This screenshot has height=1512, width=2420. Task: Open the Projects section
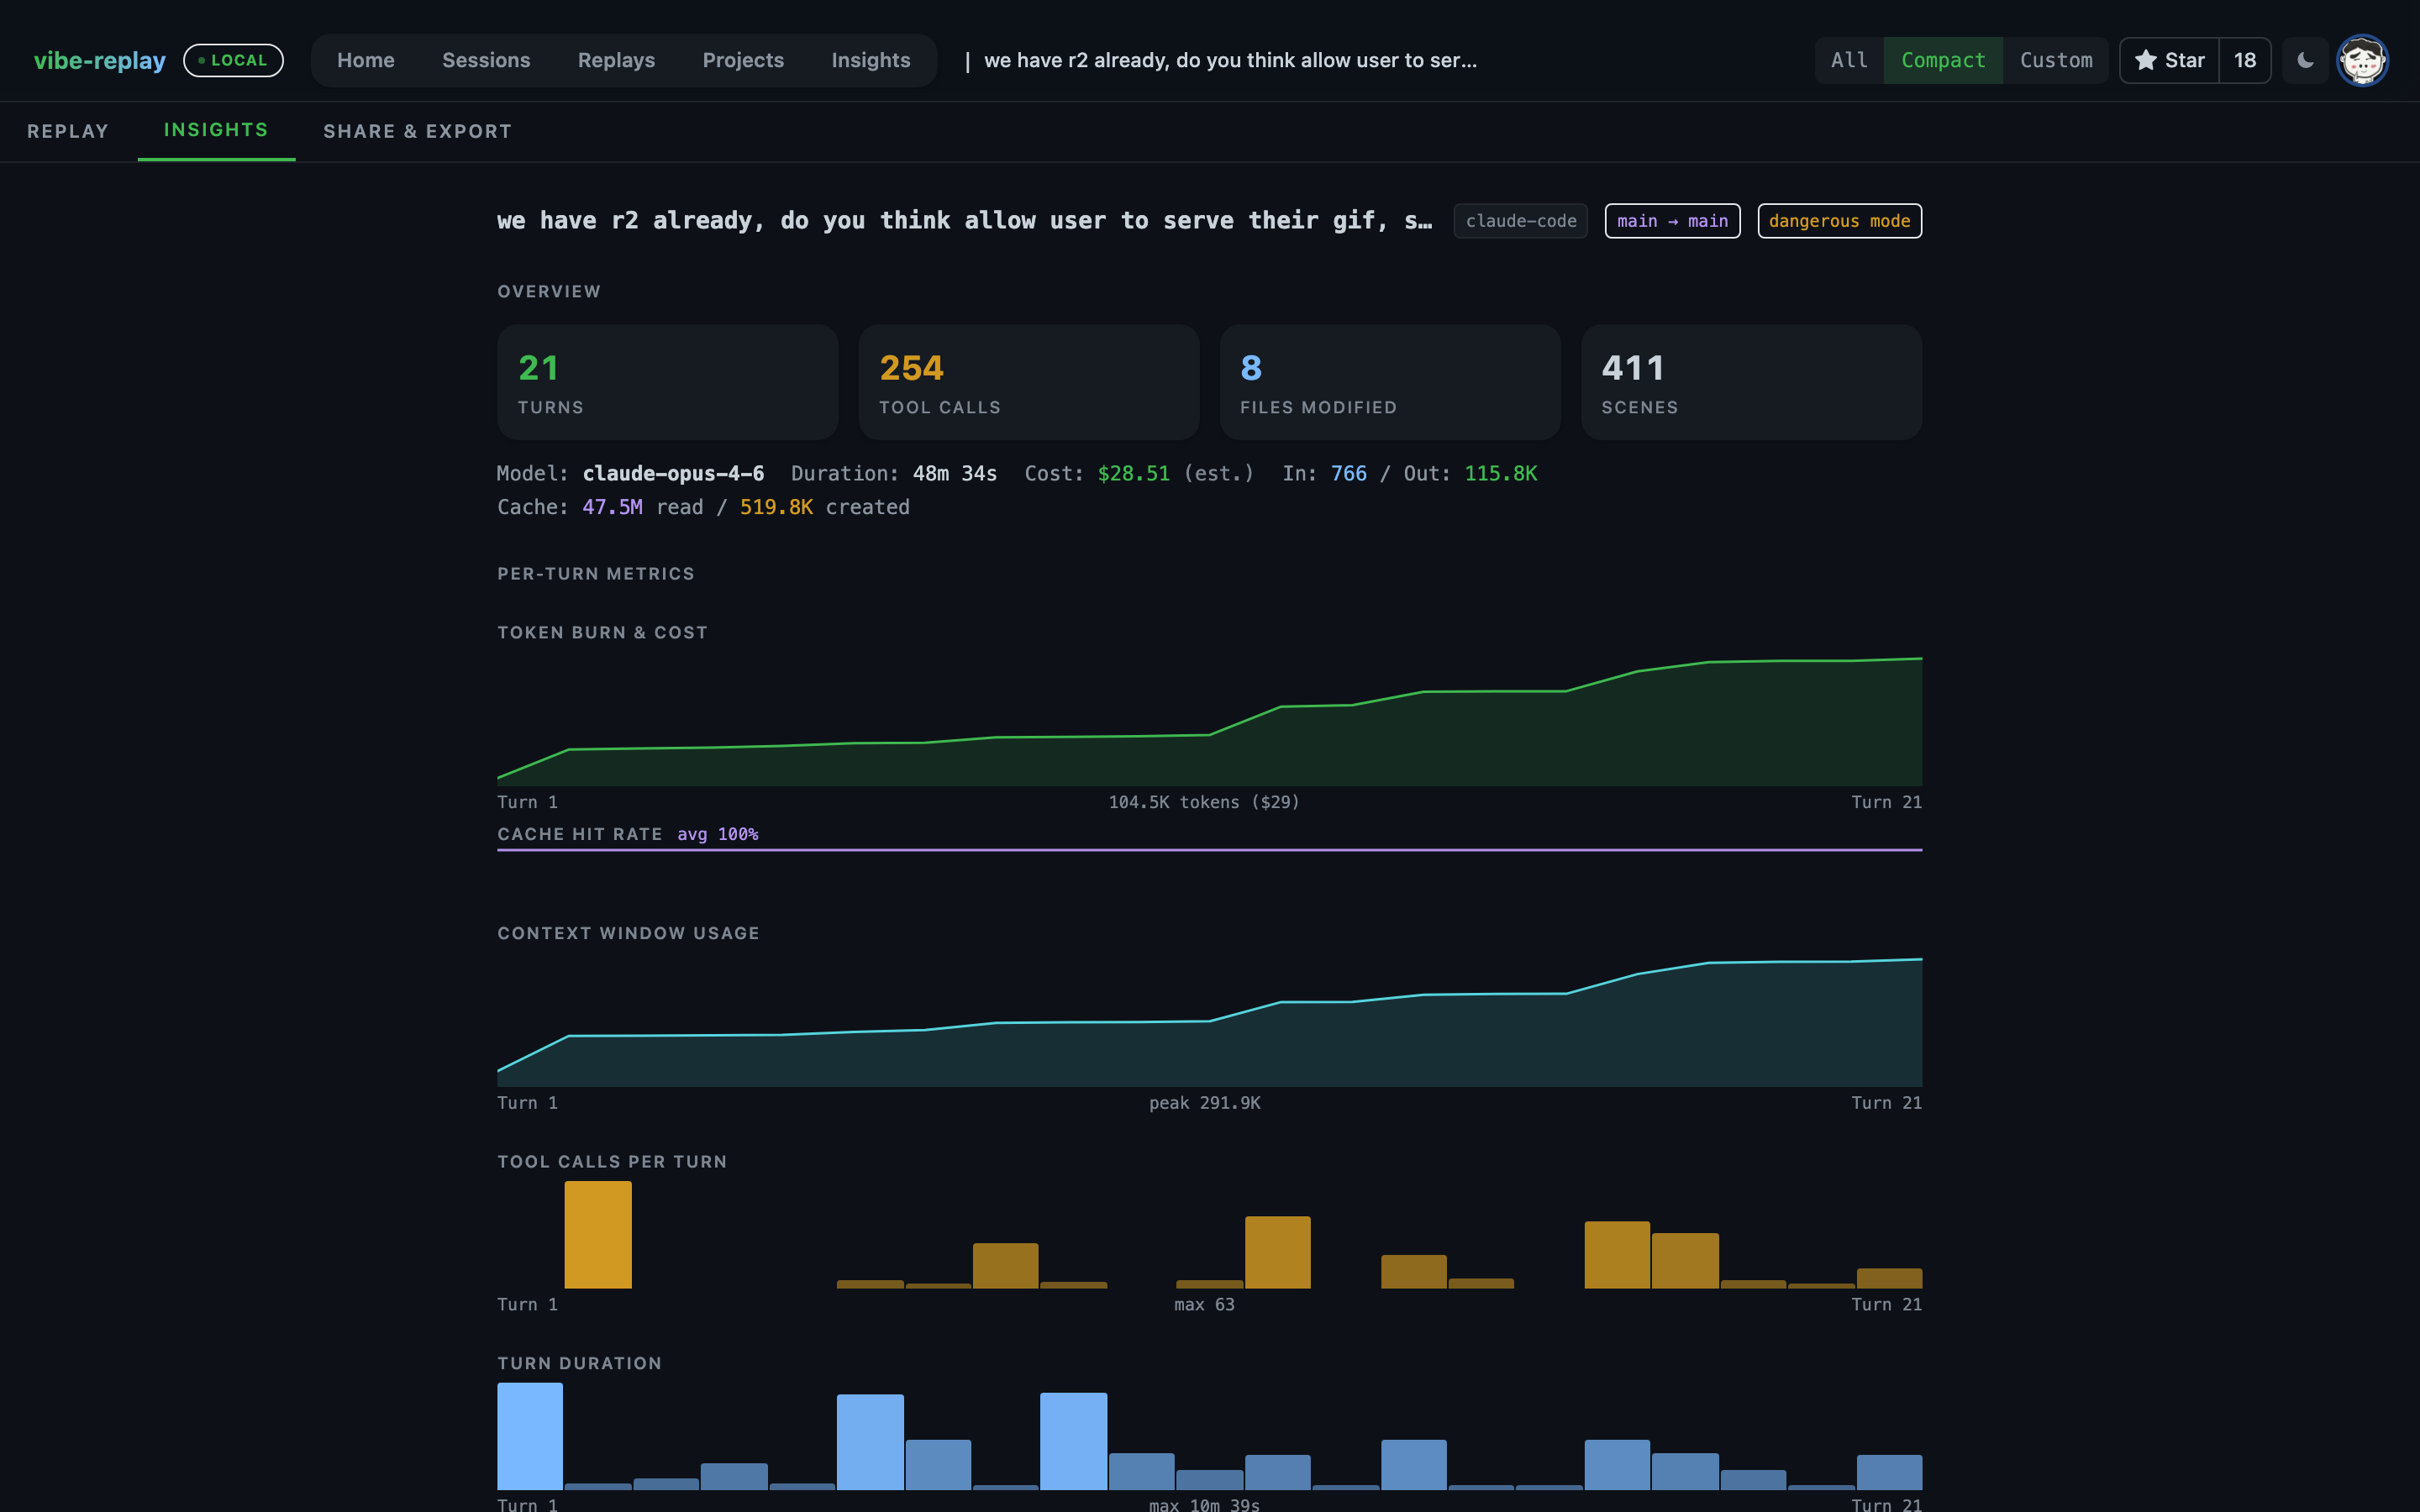[x=743, y=60]
